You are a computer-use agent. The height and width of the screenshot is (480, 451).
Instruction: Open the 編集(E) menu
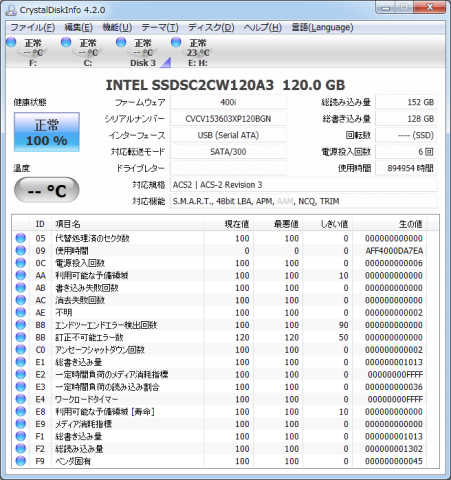pos(78,27)
